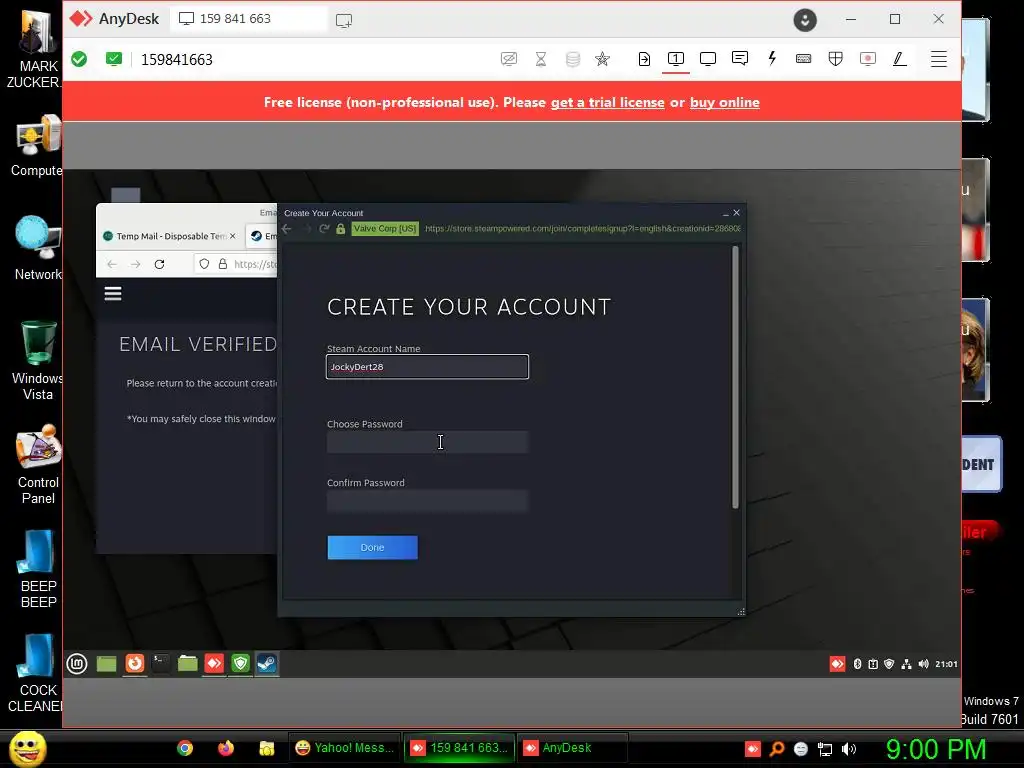Open the AnyDesk permissions shield icon
This screenshot has height=768, width=1024.
tap(835, 59)
